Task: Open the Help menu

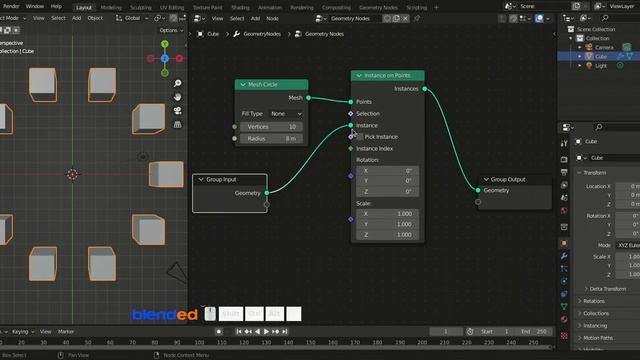Action: tap(56, 6)
